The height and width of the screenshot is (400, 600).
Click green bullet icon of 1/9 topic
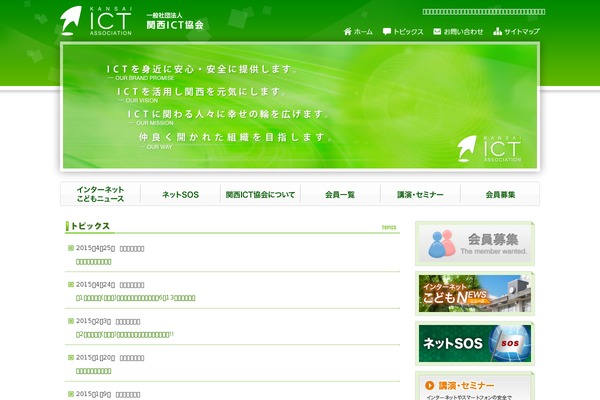tap(71, 394)
